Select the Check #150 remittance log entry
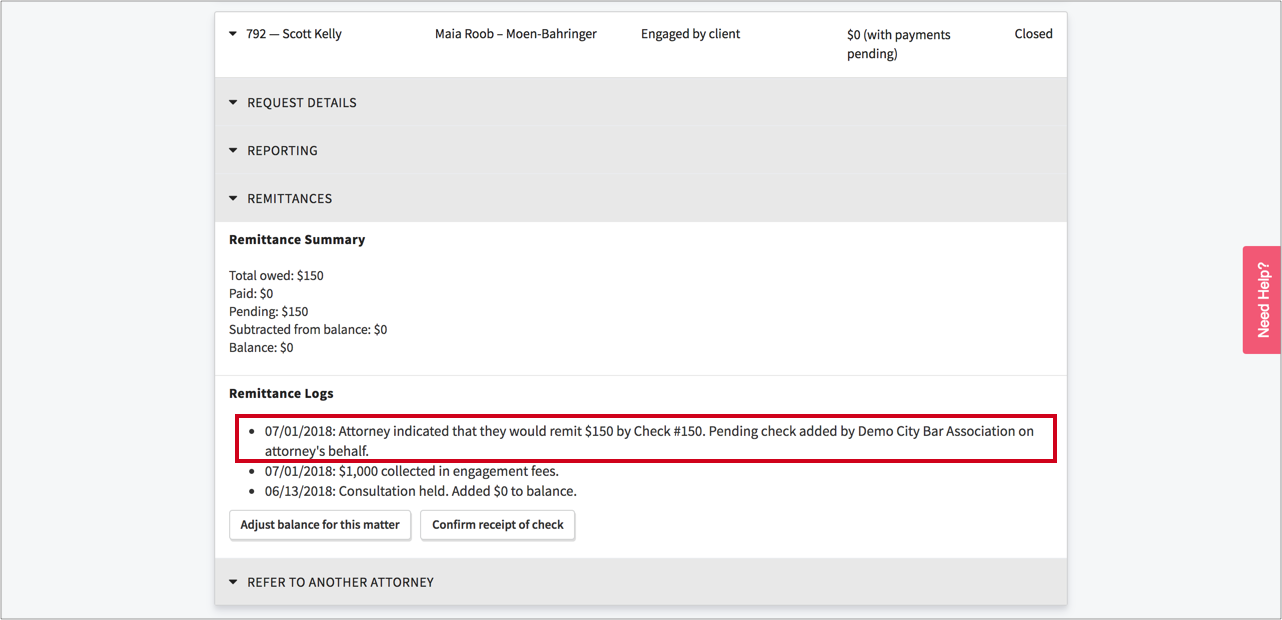Viewport: 1282px width, 620px height. point(648,441)
